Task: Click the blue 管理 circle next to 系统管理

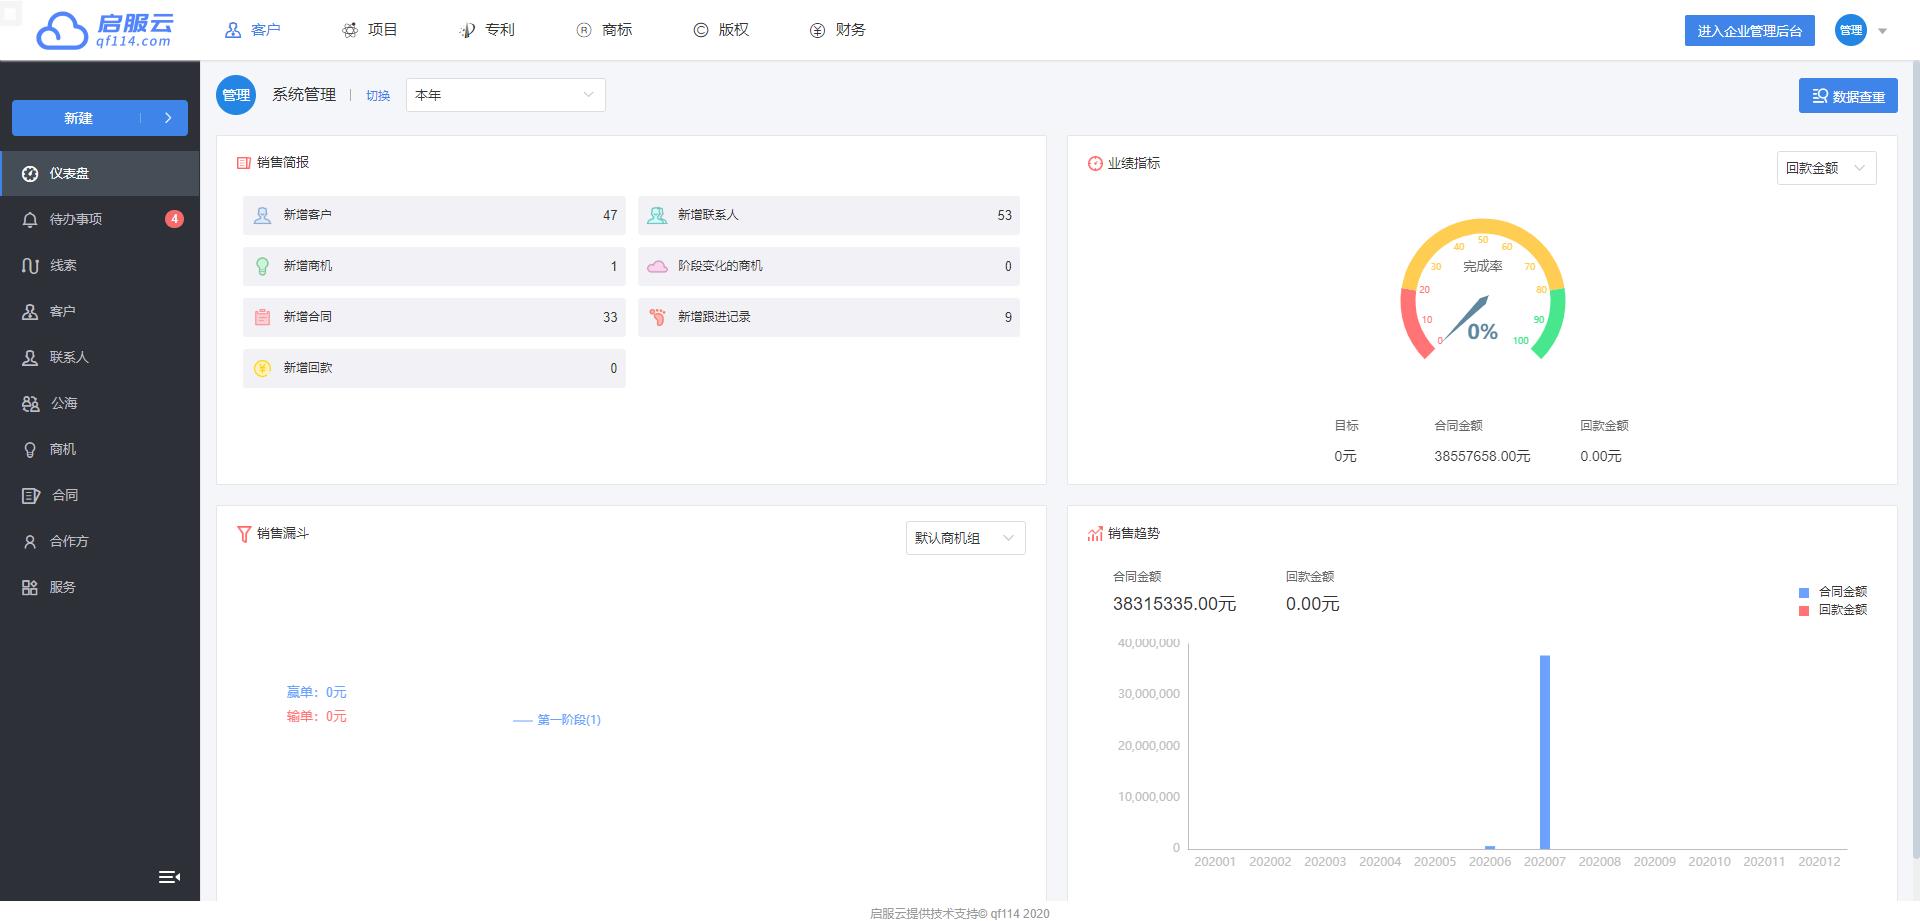Action: tap(236, 95)
